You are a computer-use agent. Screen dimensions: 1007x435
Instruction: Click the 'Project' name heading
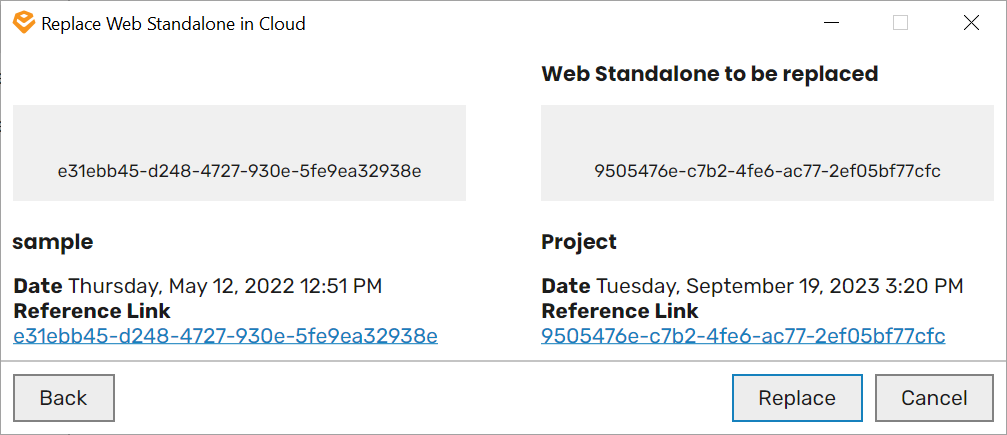coord(579,242)
